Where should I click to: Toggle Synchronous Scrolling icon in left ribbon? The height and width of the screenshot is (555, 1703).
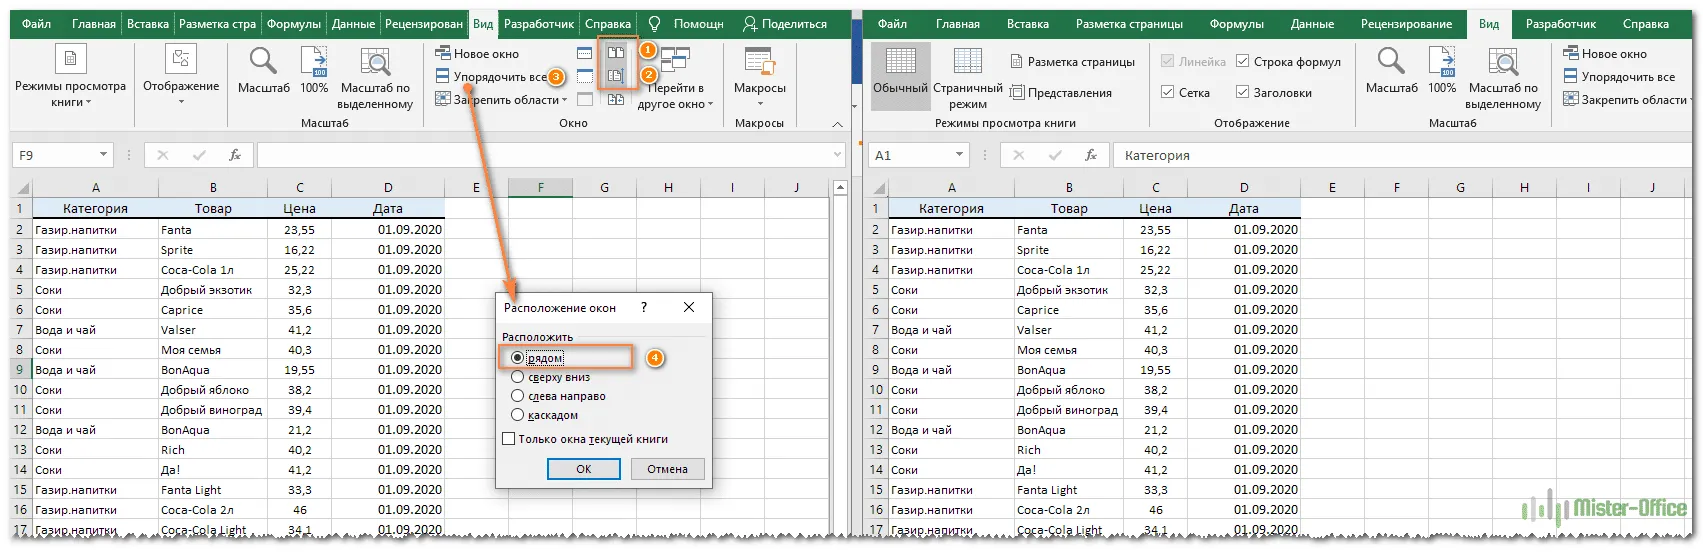pos(616,76)
